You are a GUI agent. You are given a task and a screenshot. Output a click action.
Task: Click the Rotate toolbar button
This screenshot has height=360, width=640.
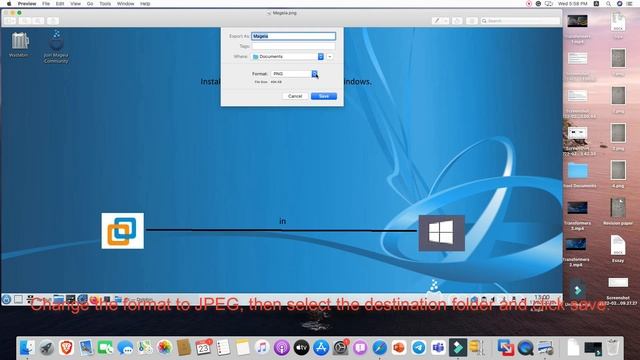tap(457, 20)
